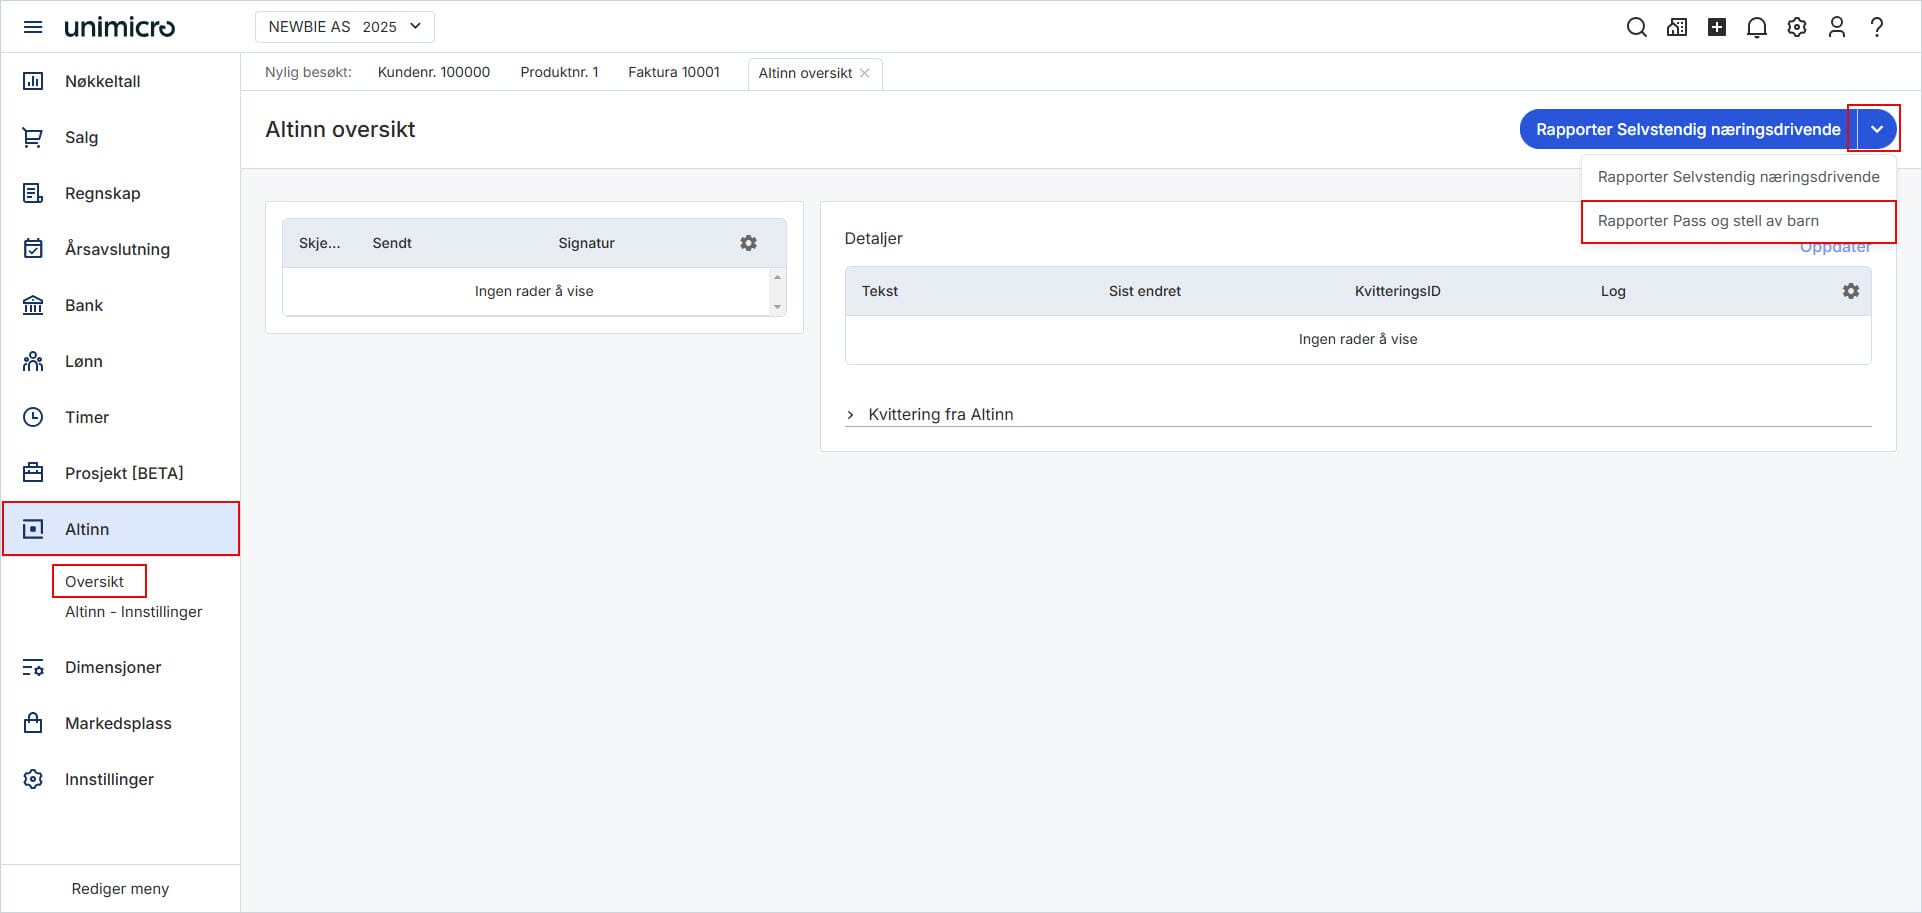Open recently visited Kundenr. 100000
Screen dimensions: 1922x913
coord(434,72)
